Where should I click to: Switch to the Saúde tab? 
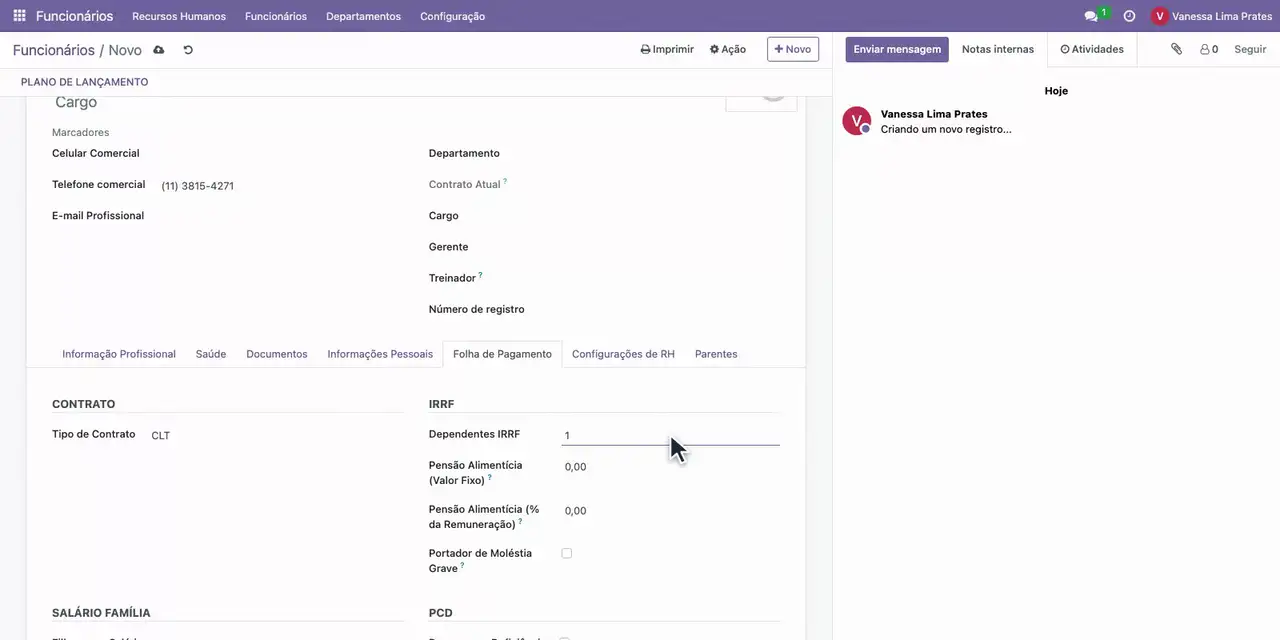(x=211, y=354)
